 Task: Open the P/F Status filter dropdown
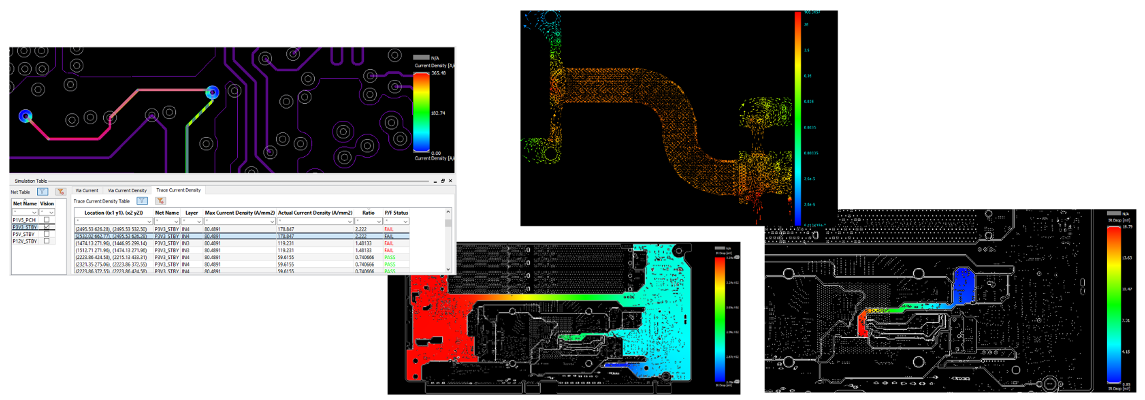405,221
